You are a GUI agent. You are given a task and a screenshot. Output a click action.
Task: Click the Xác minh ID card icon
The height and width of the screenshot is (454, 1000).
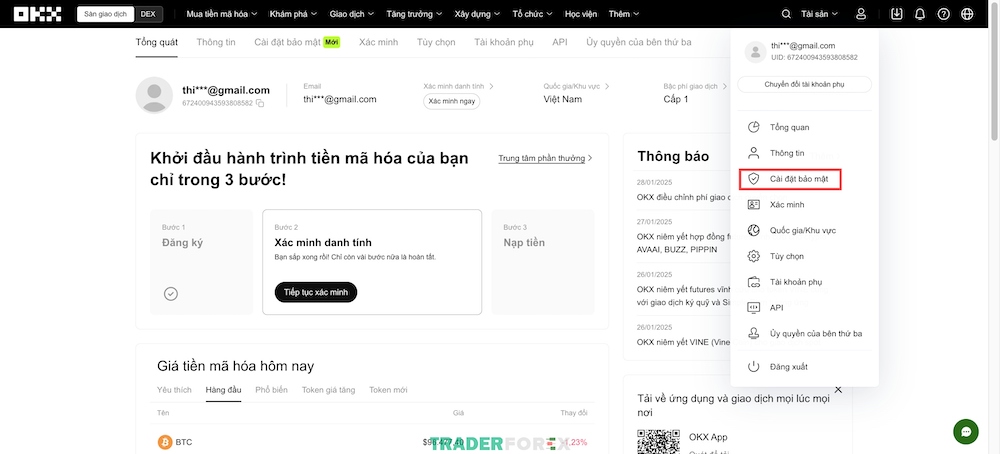tap(753, 205)
